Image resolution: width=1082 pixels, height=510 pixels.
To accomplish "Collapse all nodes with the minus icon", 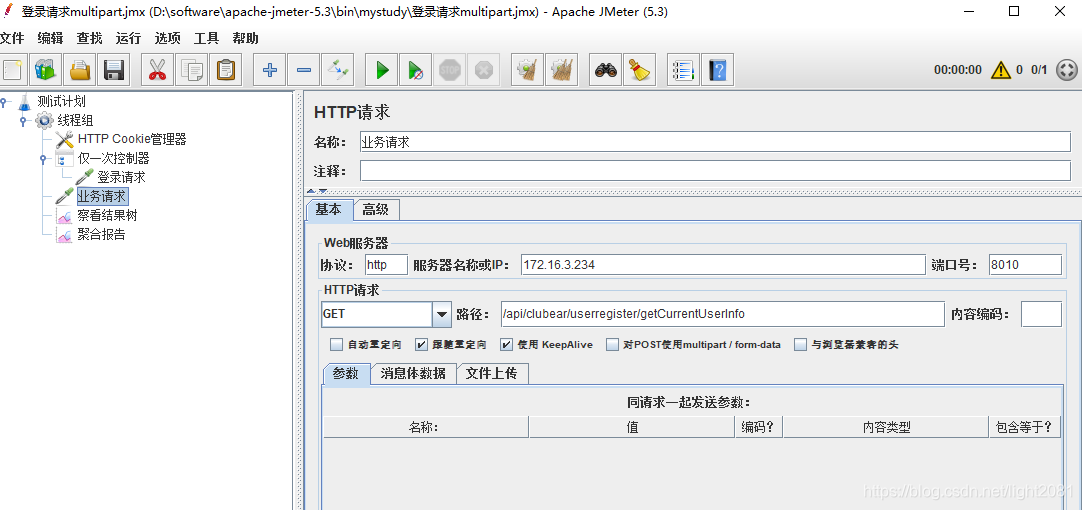I will [304, 70].
